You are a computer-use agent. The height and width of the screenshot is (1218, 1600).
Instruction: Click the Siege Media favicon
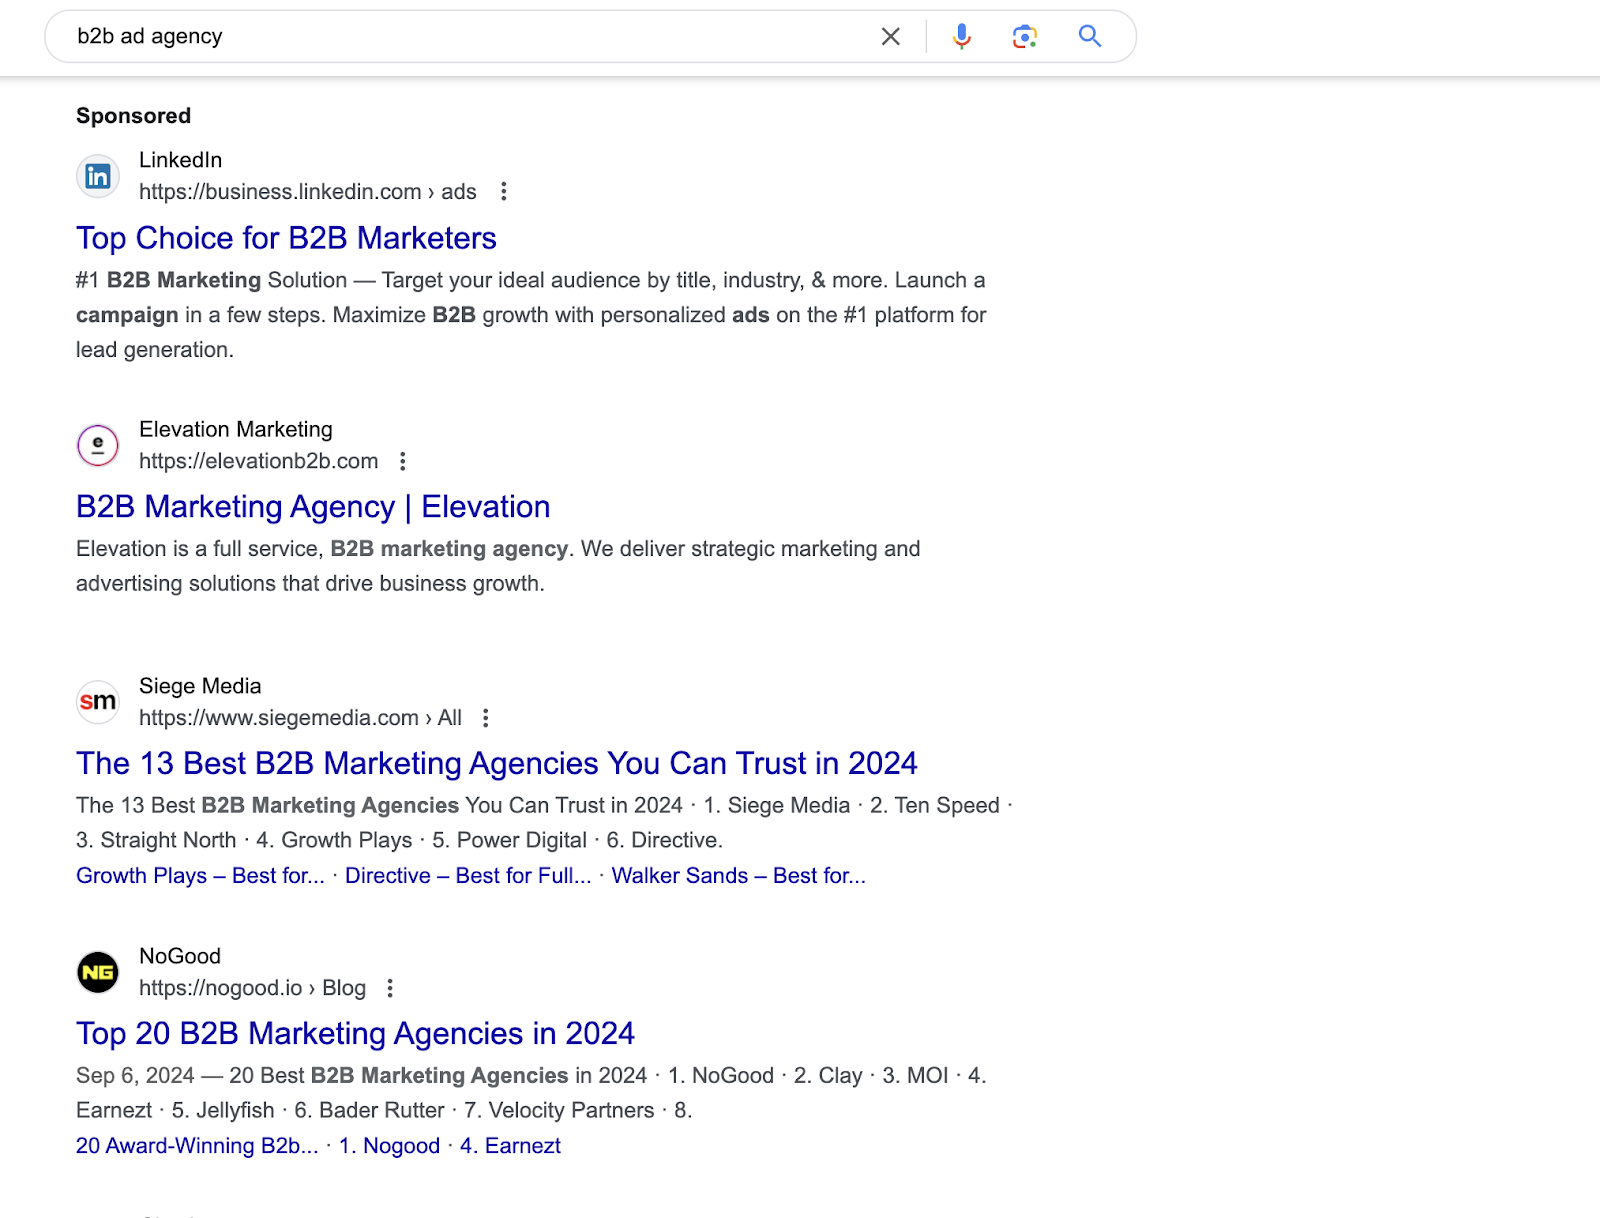click(x=98, y=702)
